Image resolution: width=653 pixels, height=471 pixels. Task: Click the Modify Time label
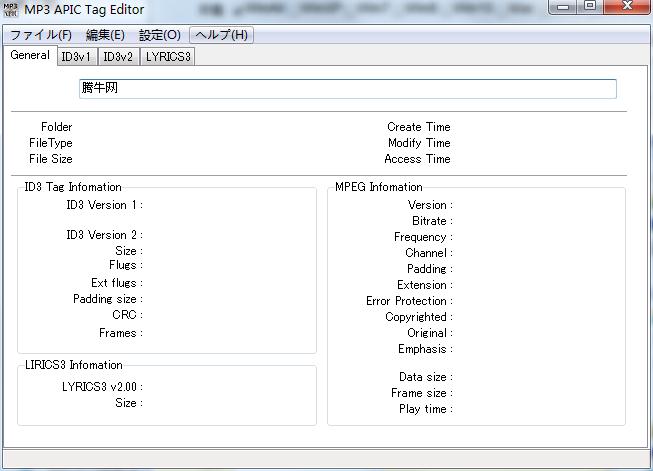[x=419, y=143]
